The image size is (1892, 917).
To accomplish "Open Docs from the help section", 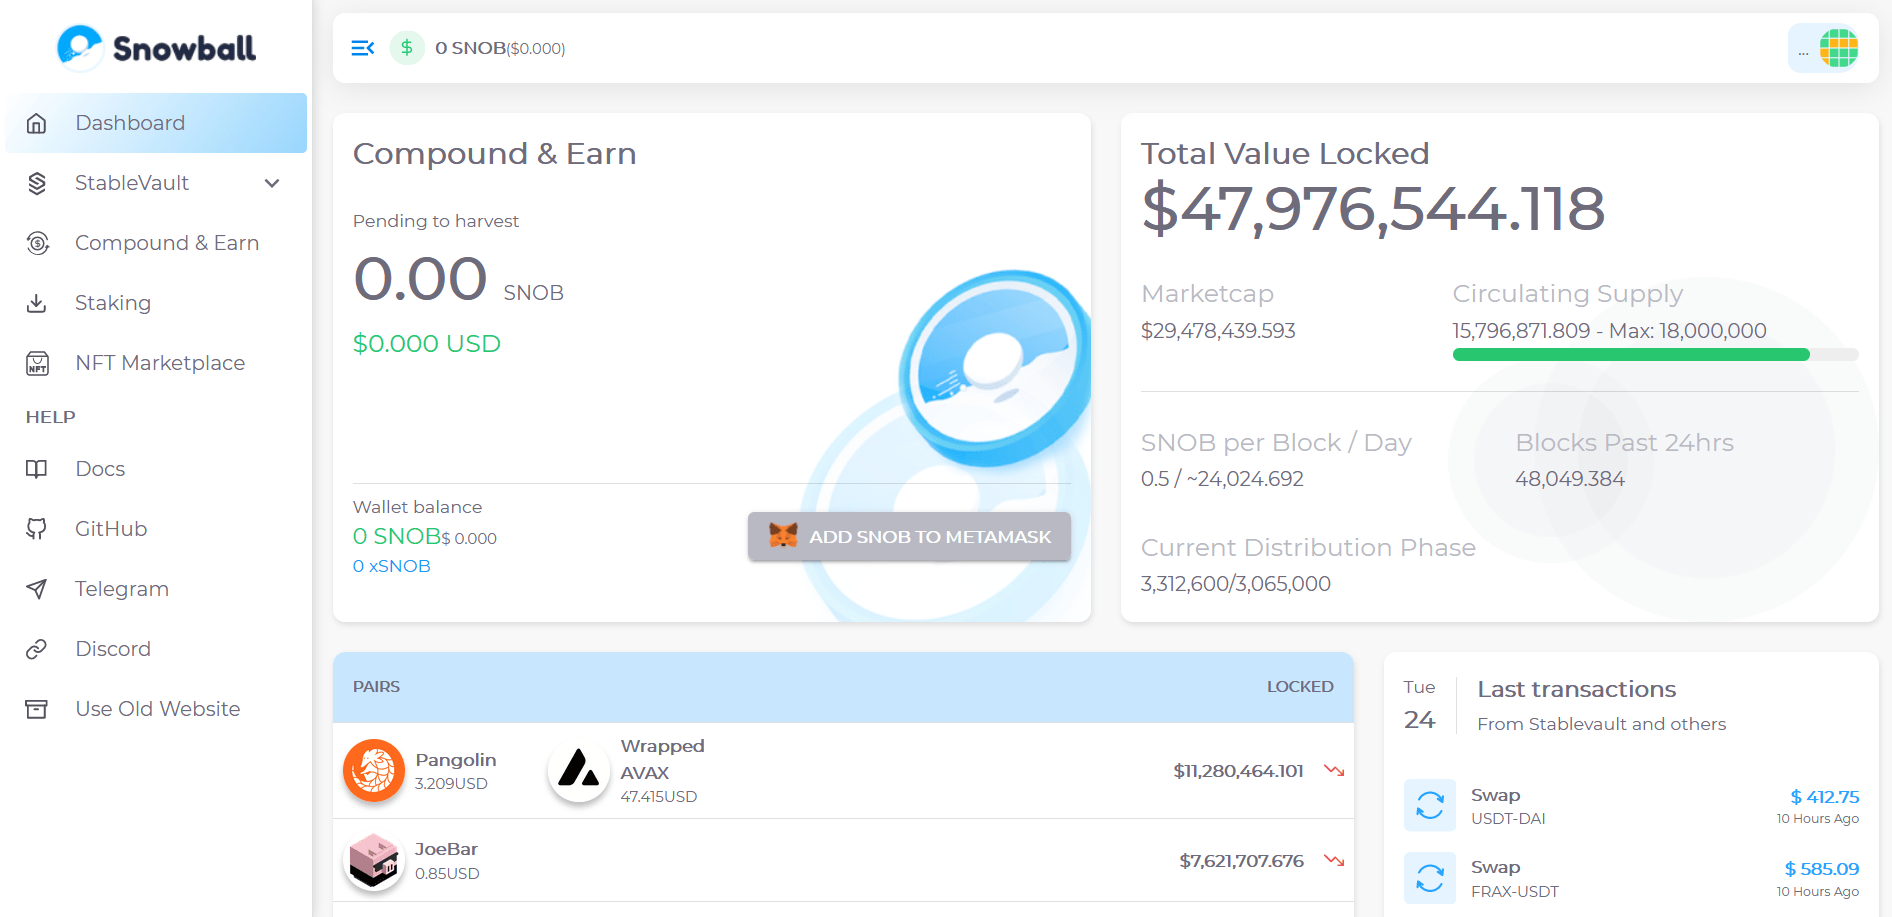I will coord(100,469).
